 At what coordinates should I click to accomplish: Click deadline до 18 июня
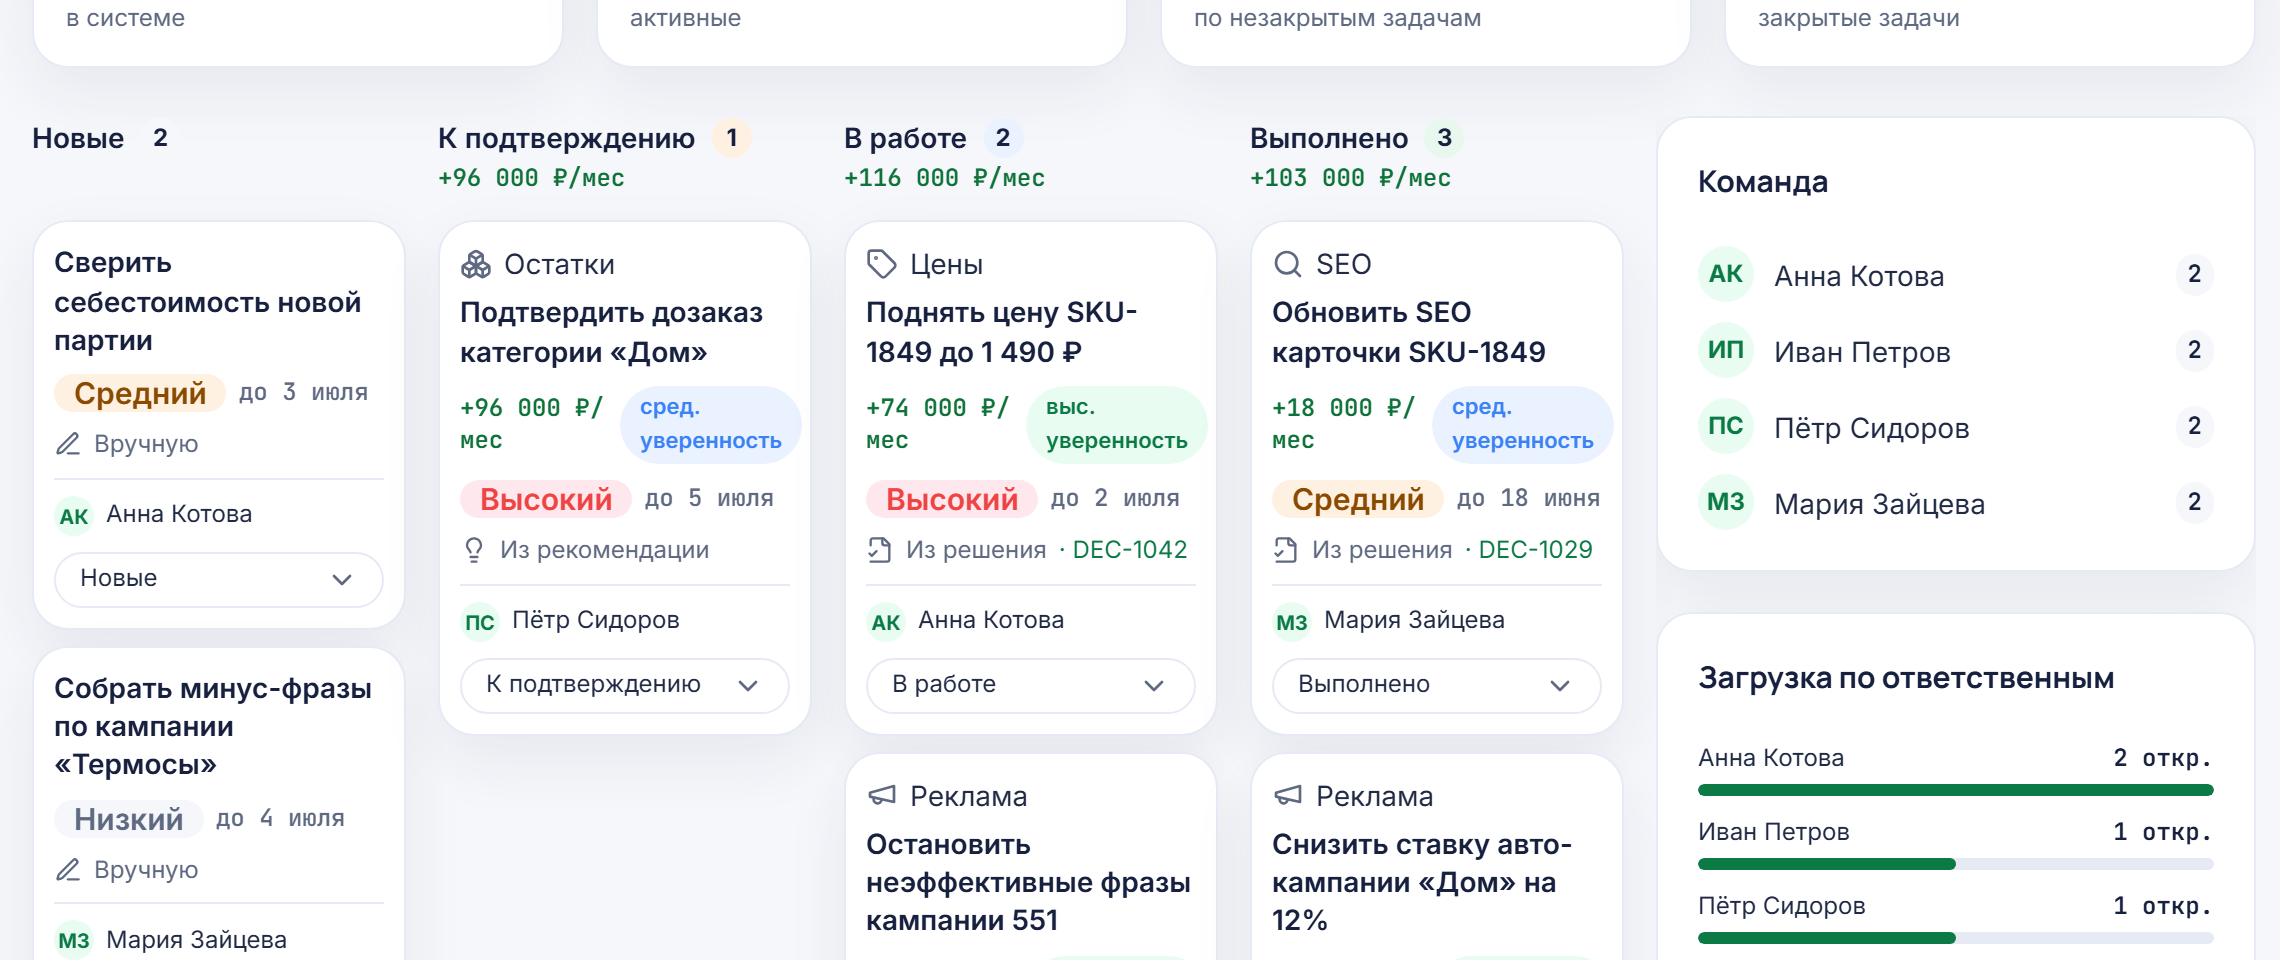1528,499
